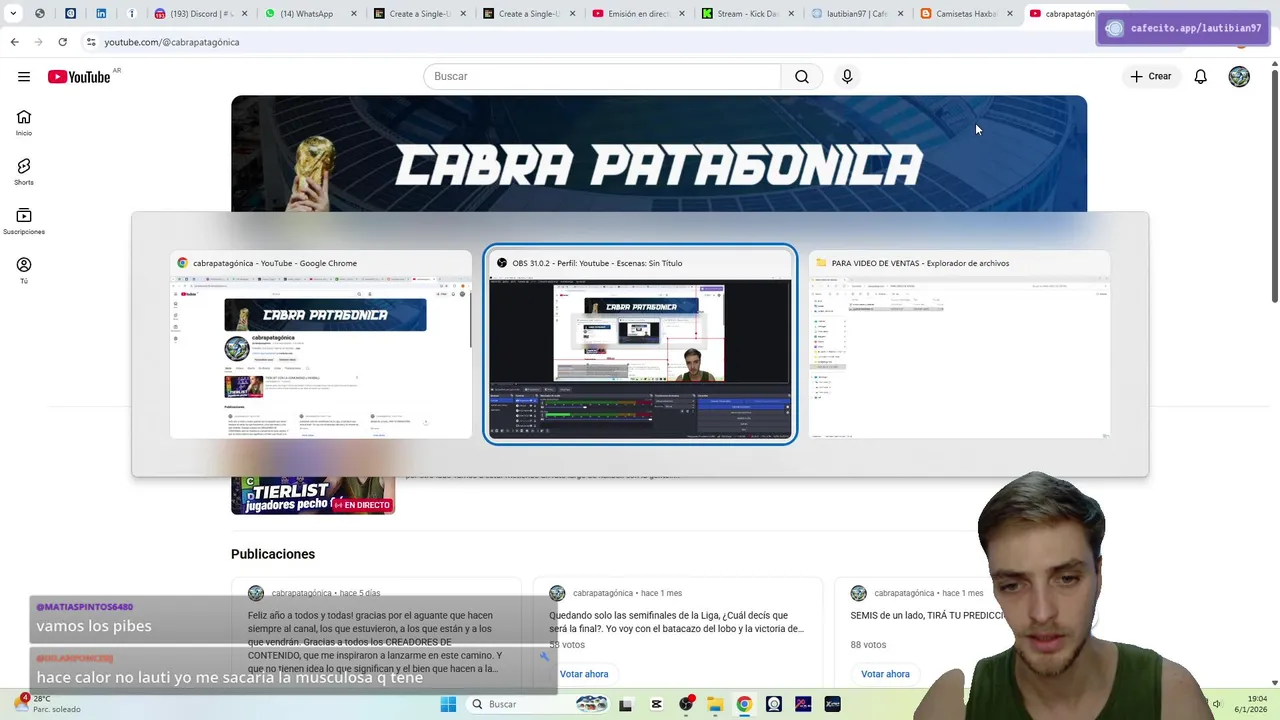Close the Discord browser tab

click(x=244, y=14)
